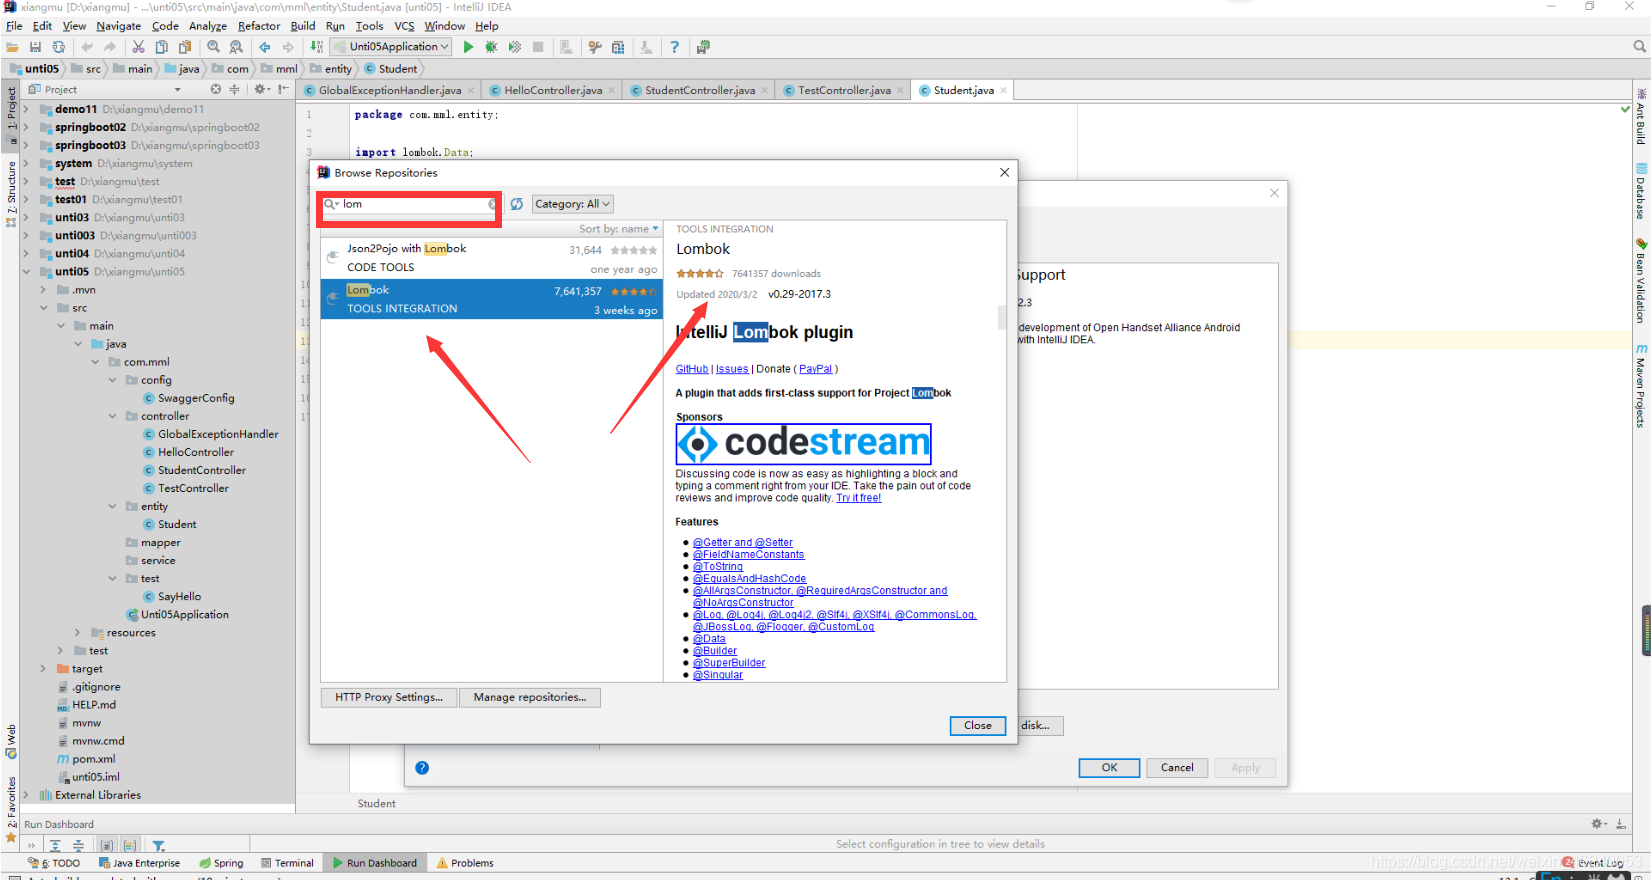Click the Replace toolbar icon
Image resolution: width=1652 pixels, height=880 pixels.
(x=236, y=47)
